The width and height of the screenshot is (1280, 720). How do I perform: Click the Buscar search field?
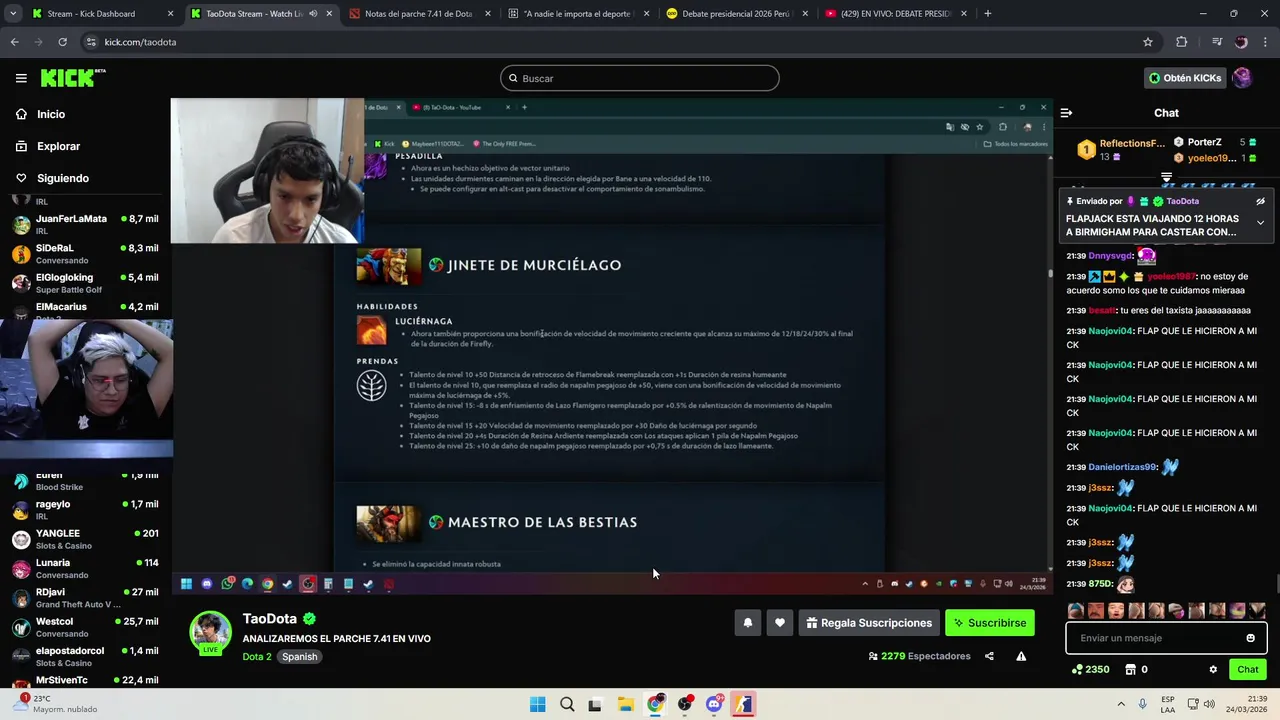coord(640,78)
